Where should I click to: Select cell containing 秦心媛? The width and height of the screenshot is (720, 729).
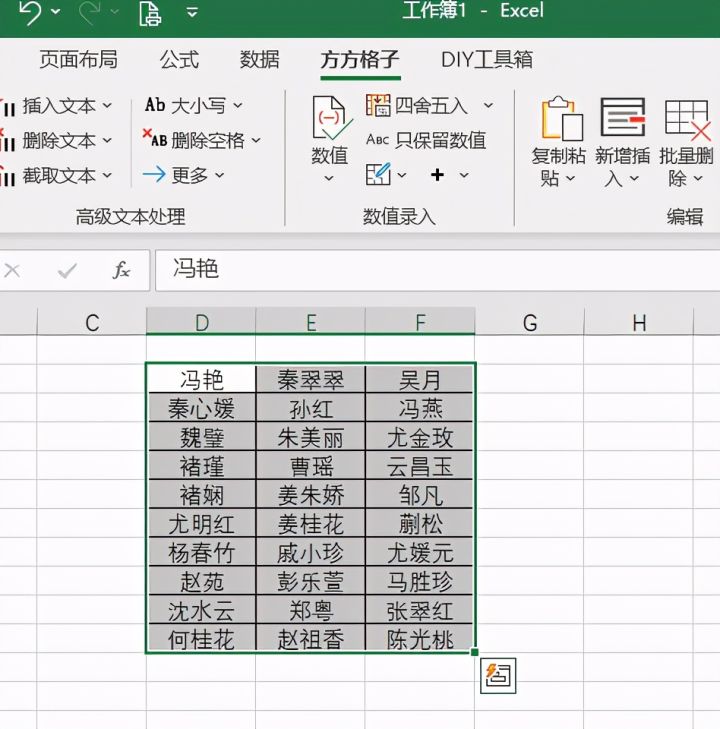[x=201, y=408]
